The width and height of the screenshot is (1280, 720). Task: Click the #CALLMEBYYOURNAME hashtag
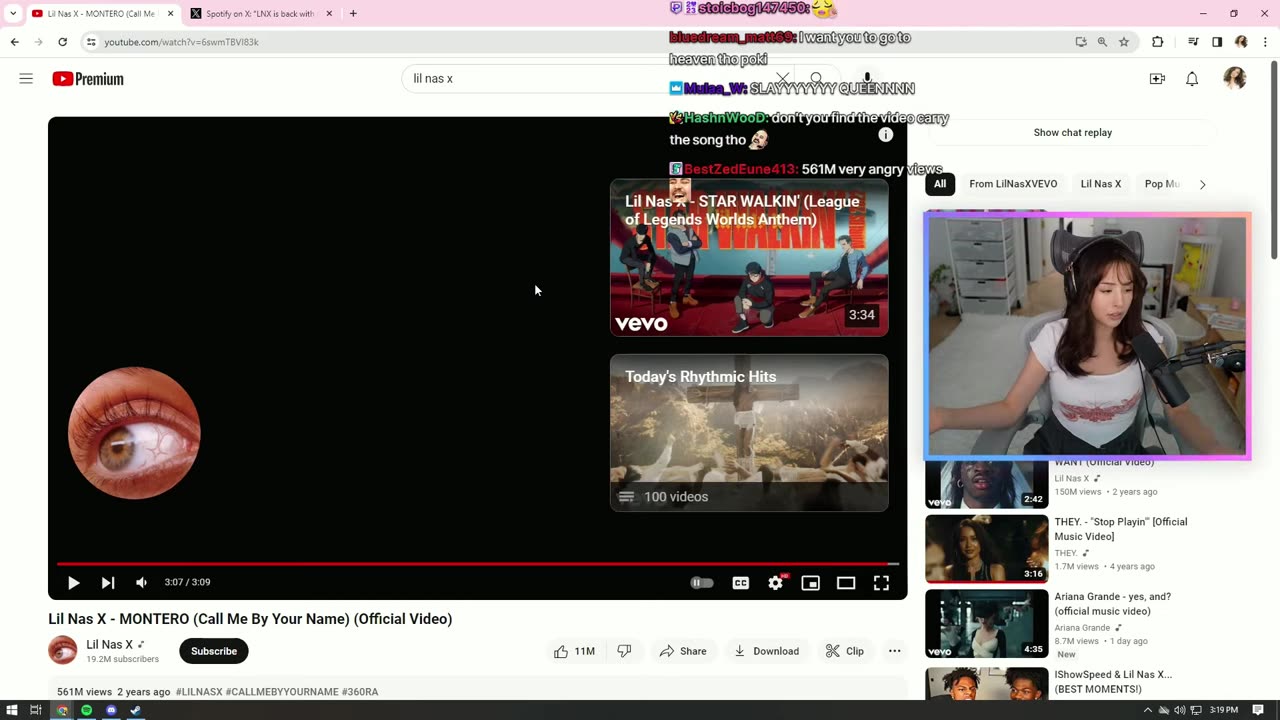point(282,692)
